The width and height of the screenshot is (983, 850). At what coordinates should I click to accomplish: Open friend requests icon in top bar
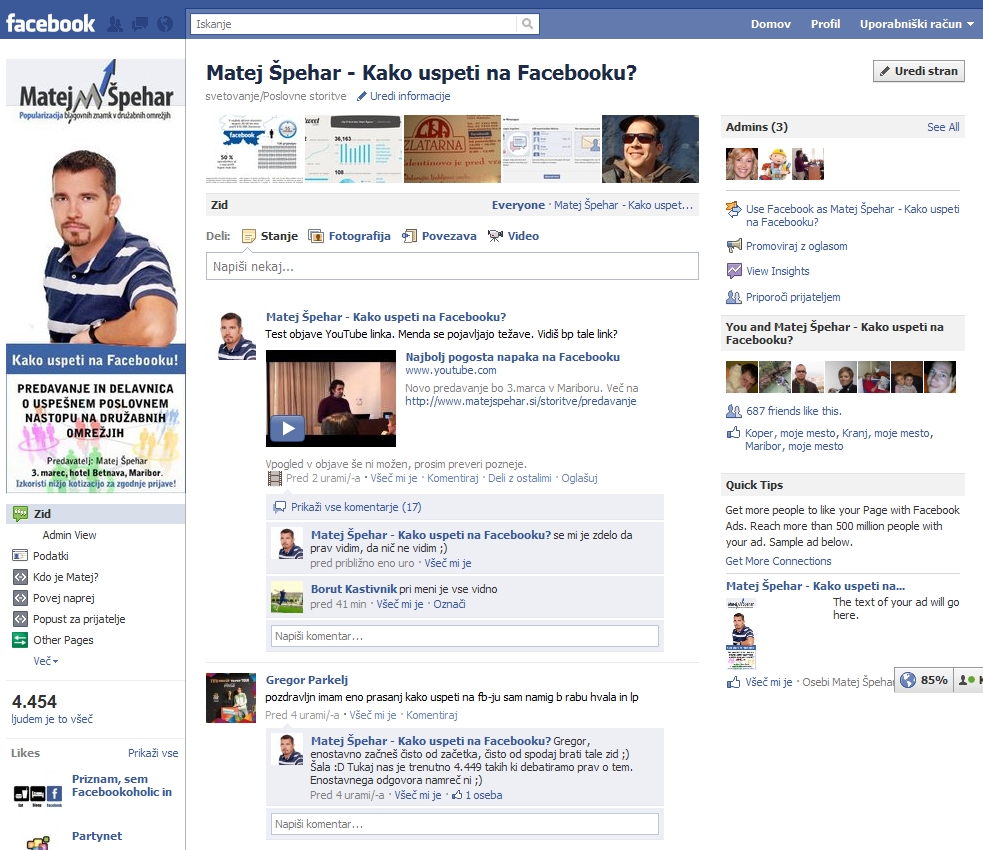coord(116,24)
